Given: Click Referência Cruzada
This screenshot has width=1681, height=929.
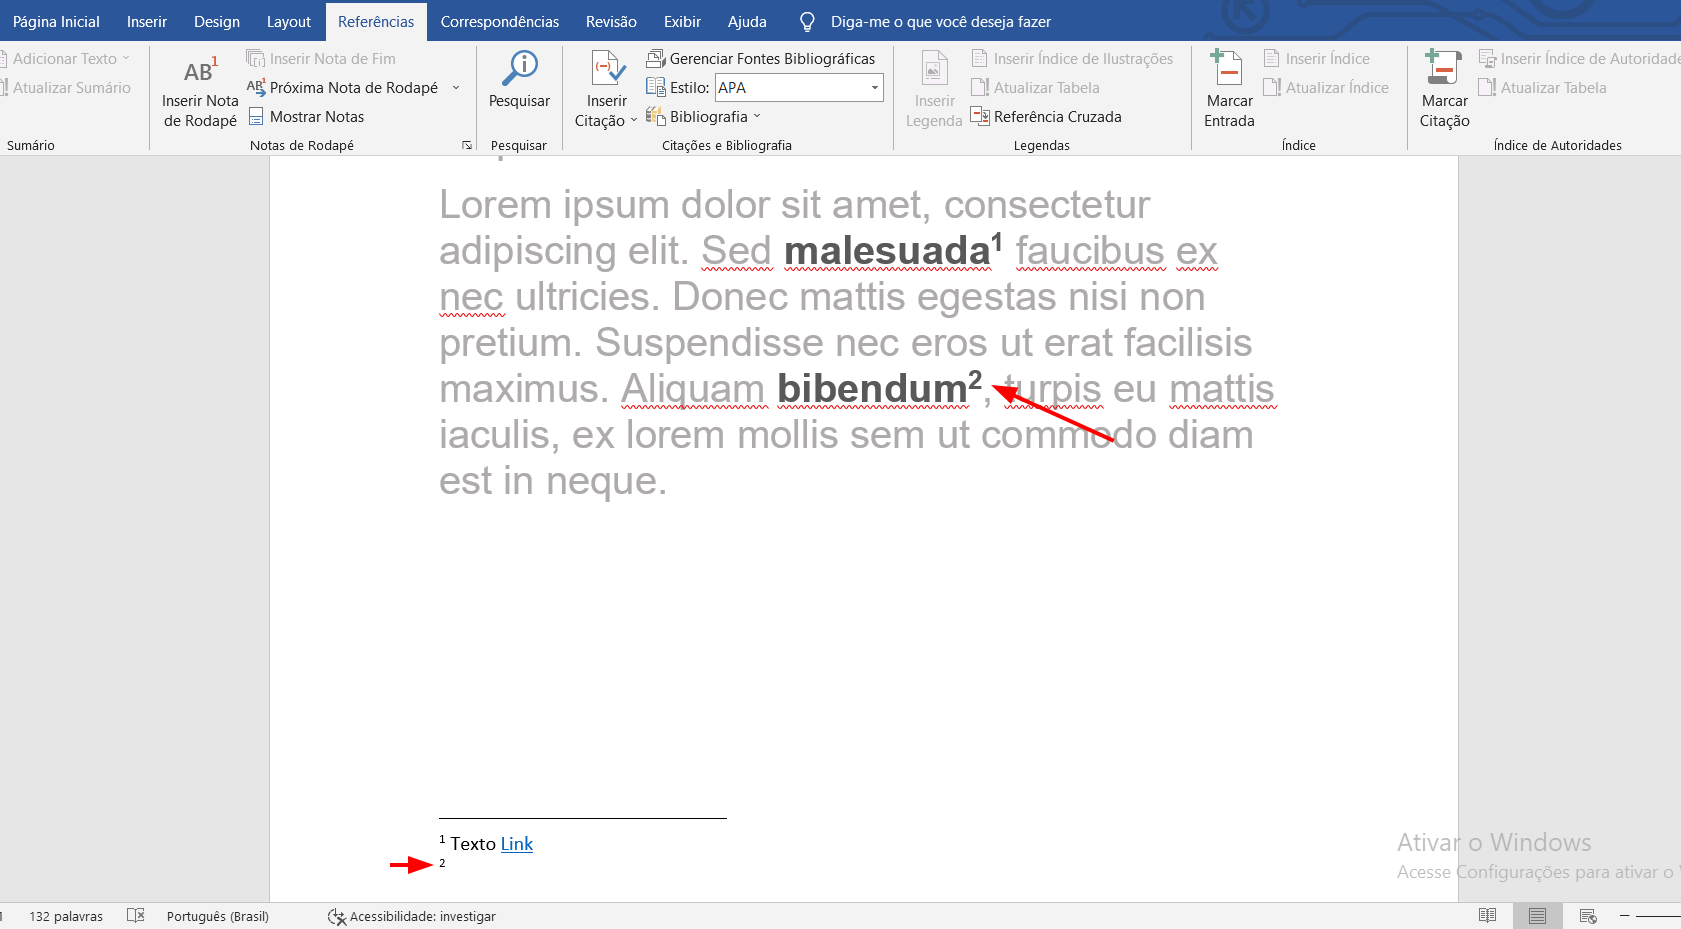Looking at the screenshot, I should [1046, 117].
